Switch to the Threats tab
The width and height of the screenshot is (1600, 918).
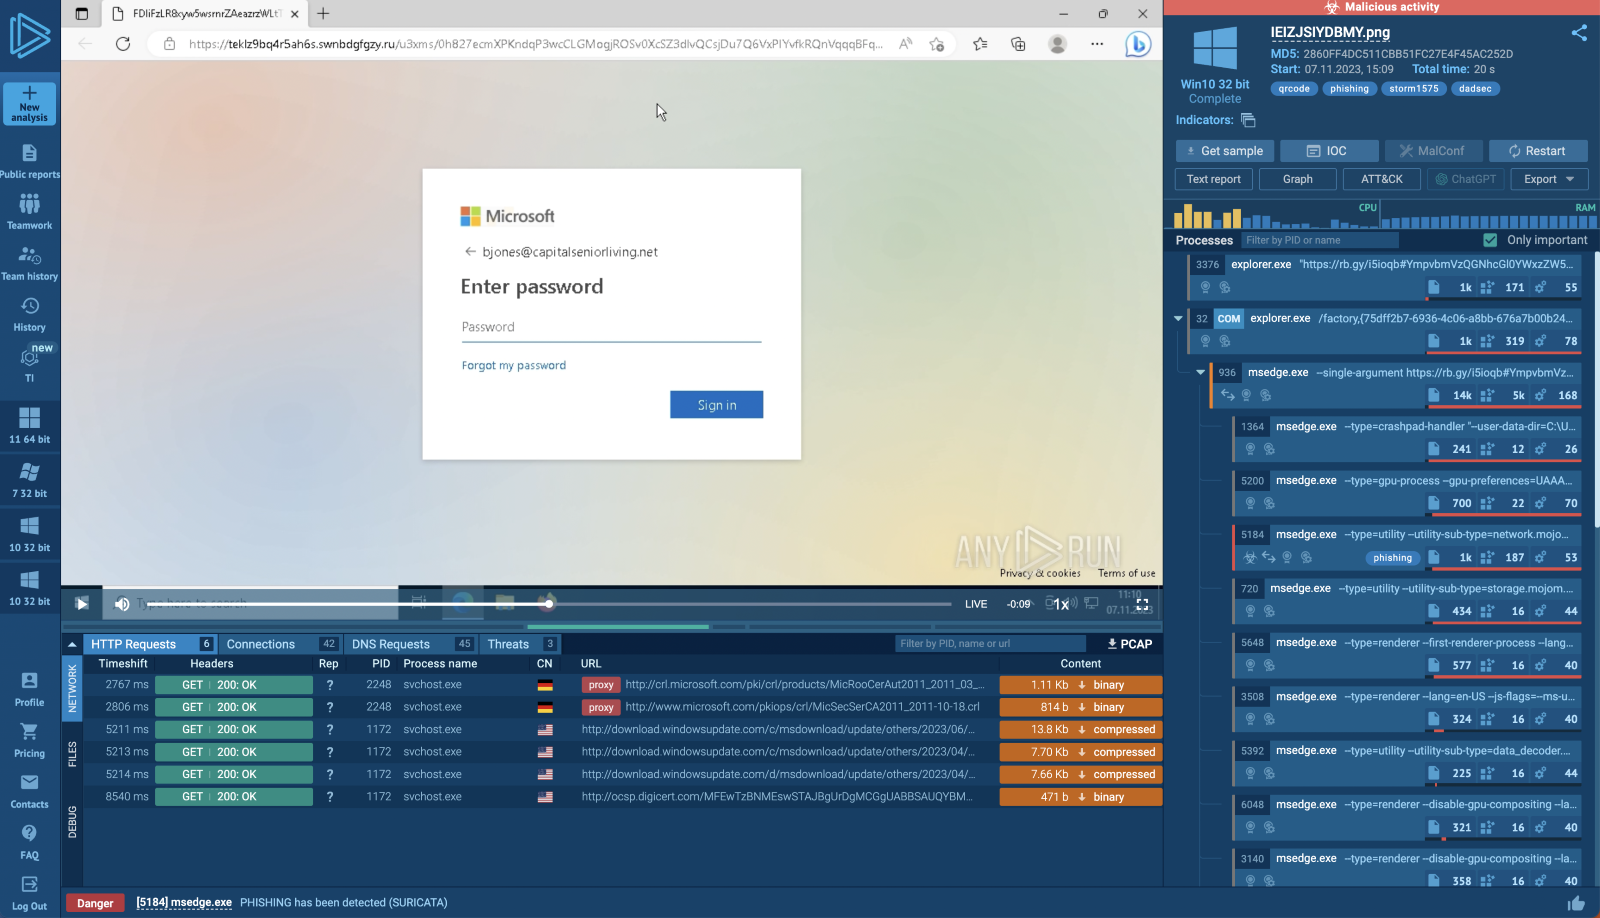(x=521, y=644)
